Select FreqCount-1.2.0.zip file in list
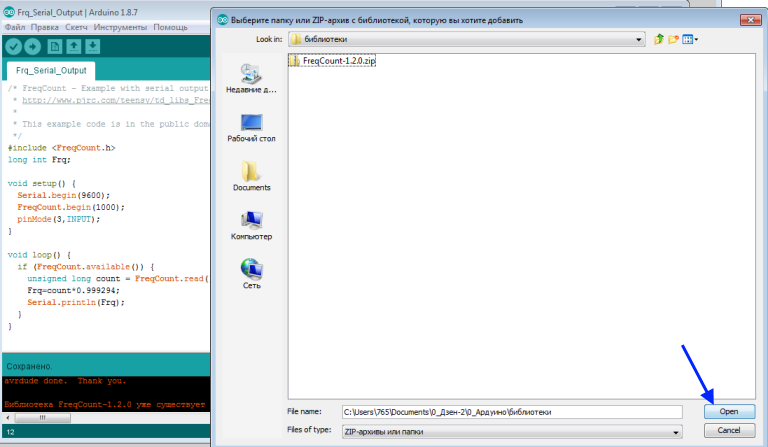 pyautogui.click(x=333, y=61)
